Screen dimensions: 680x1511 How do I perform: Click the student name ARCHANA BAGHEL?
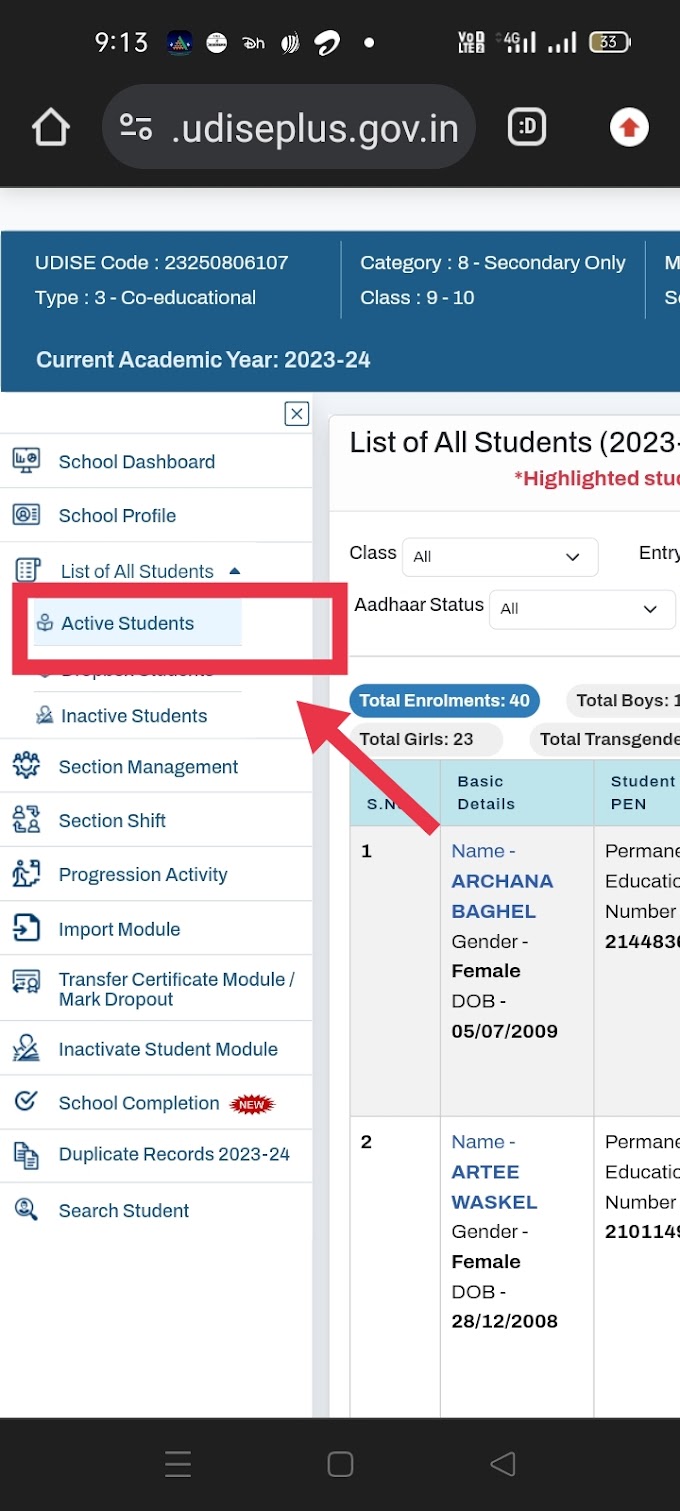point(502,895)
